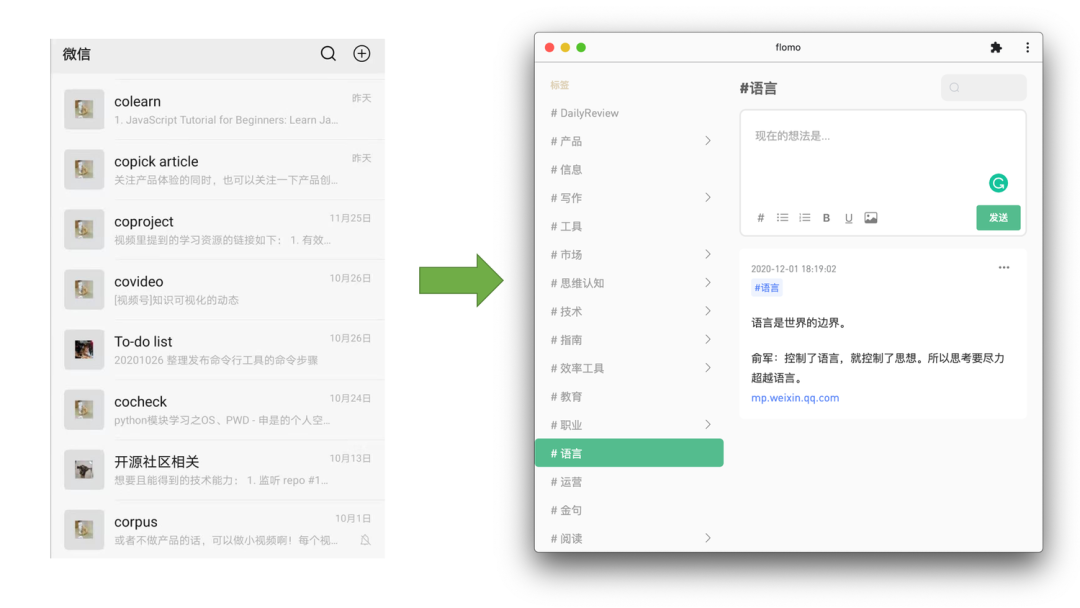
Task: Open the mp.weixin.qq.com link
Action: (795, 397)
